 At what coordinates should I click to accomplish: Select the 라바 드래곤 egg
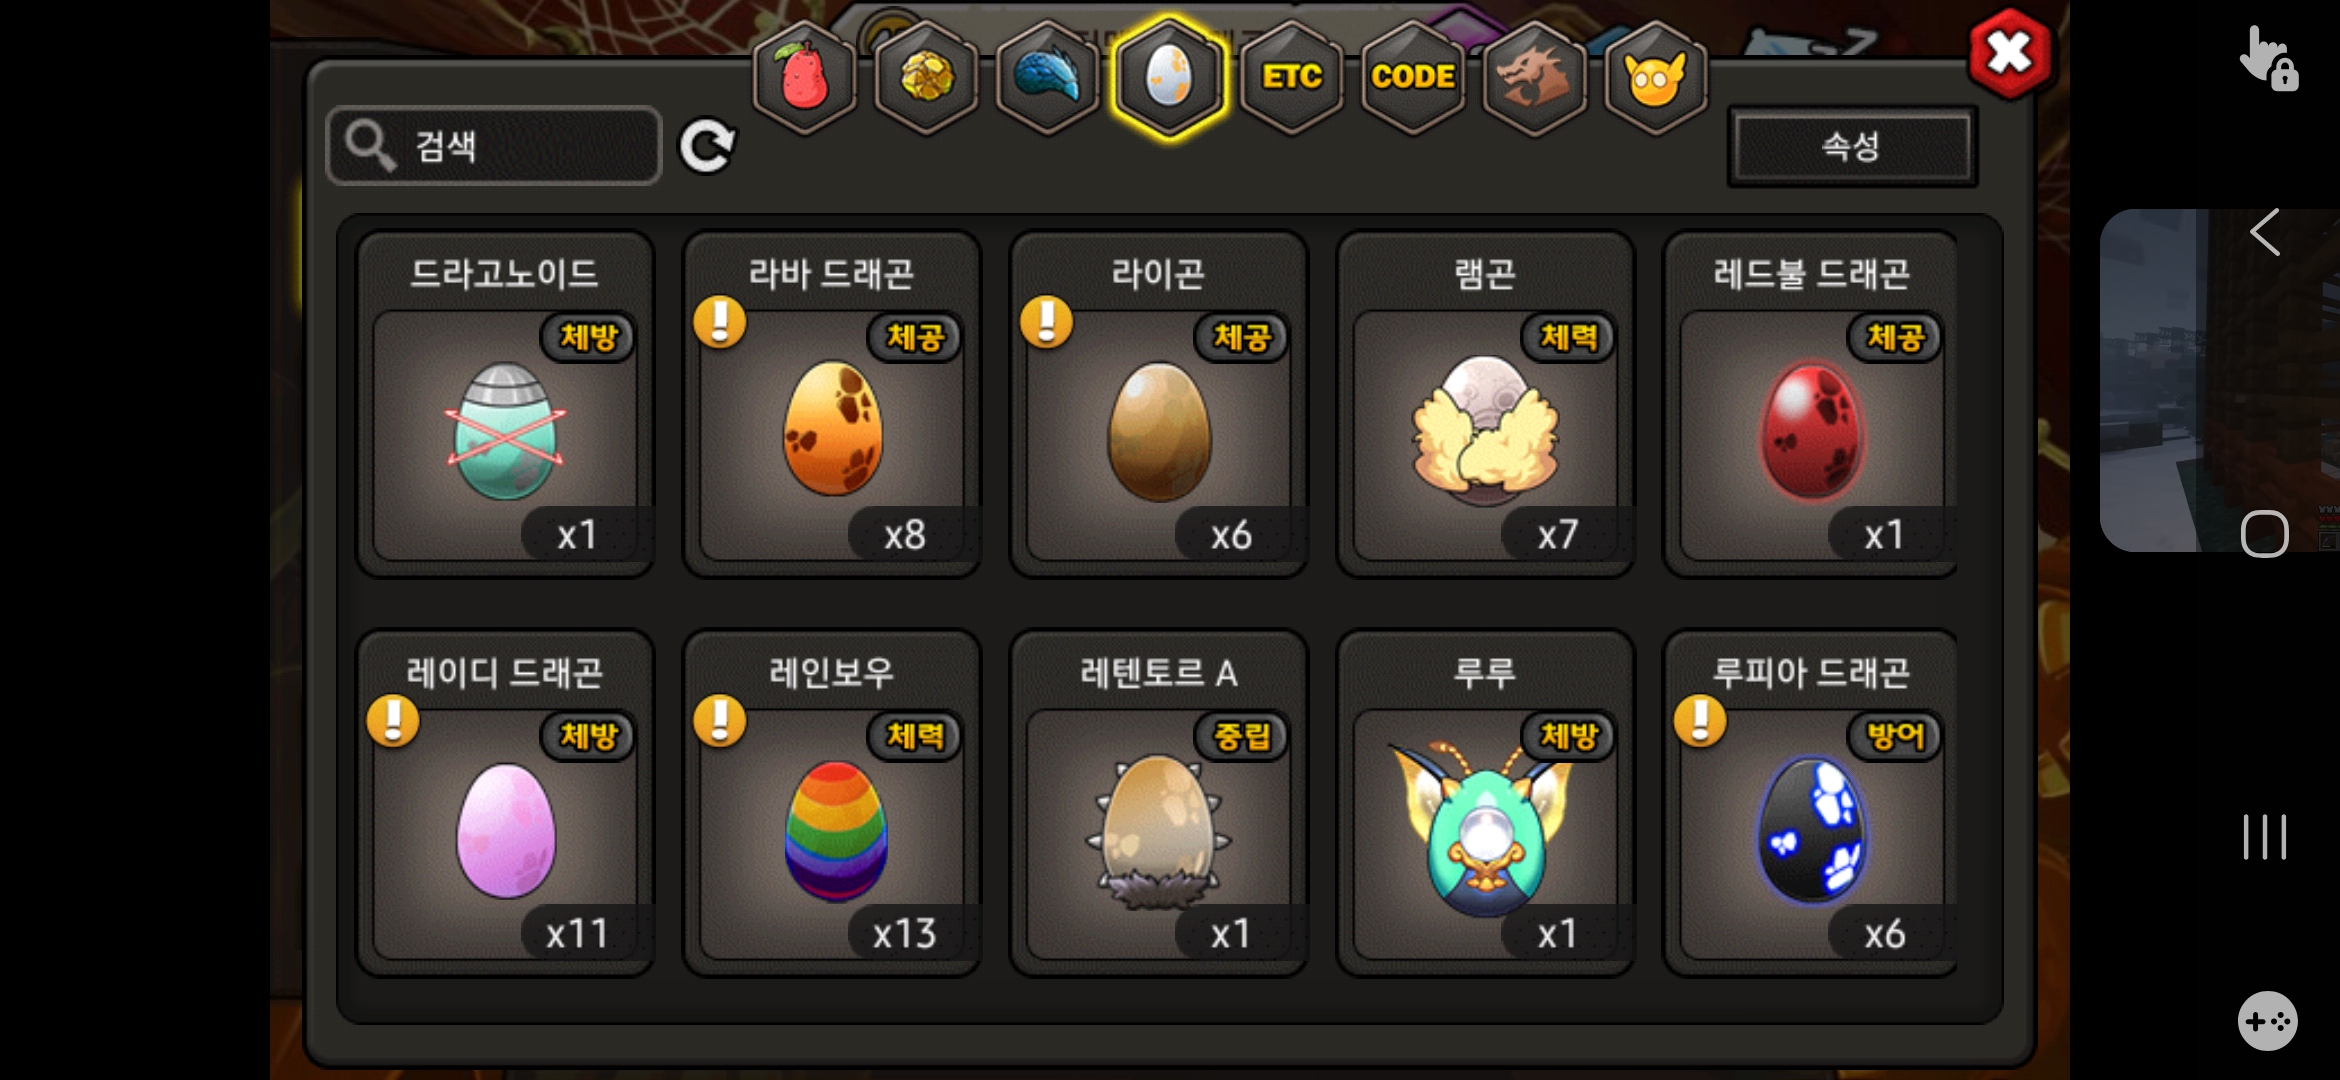pyautogui.click(x=832, y=404)
